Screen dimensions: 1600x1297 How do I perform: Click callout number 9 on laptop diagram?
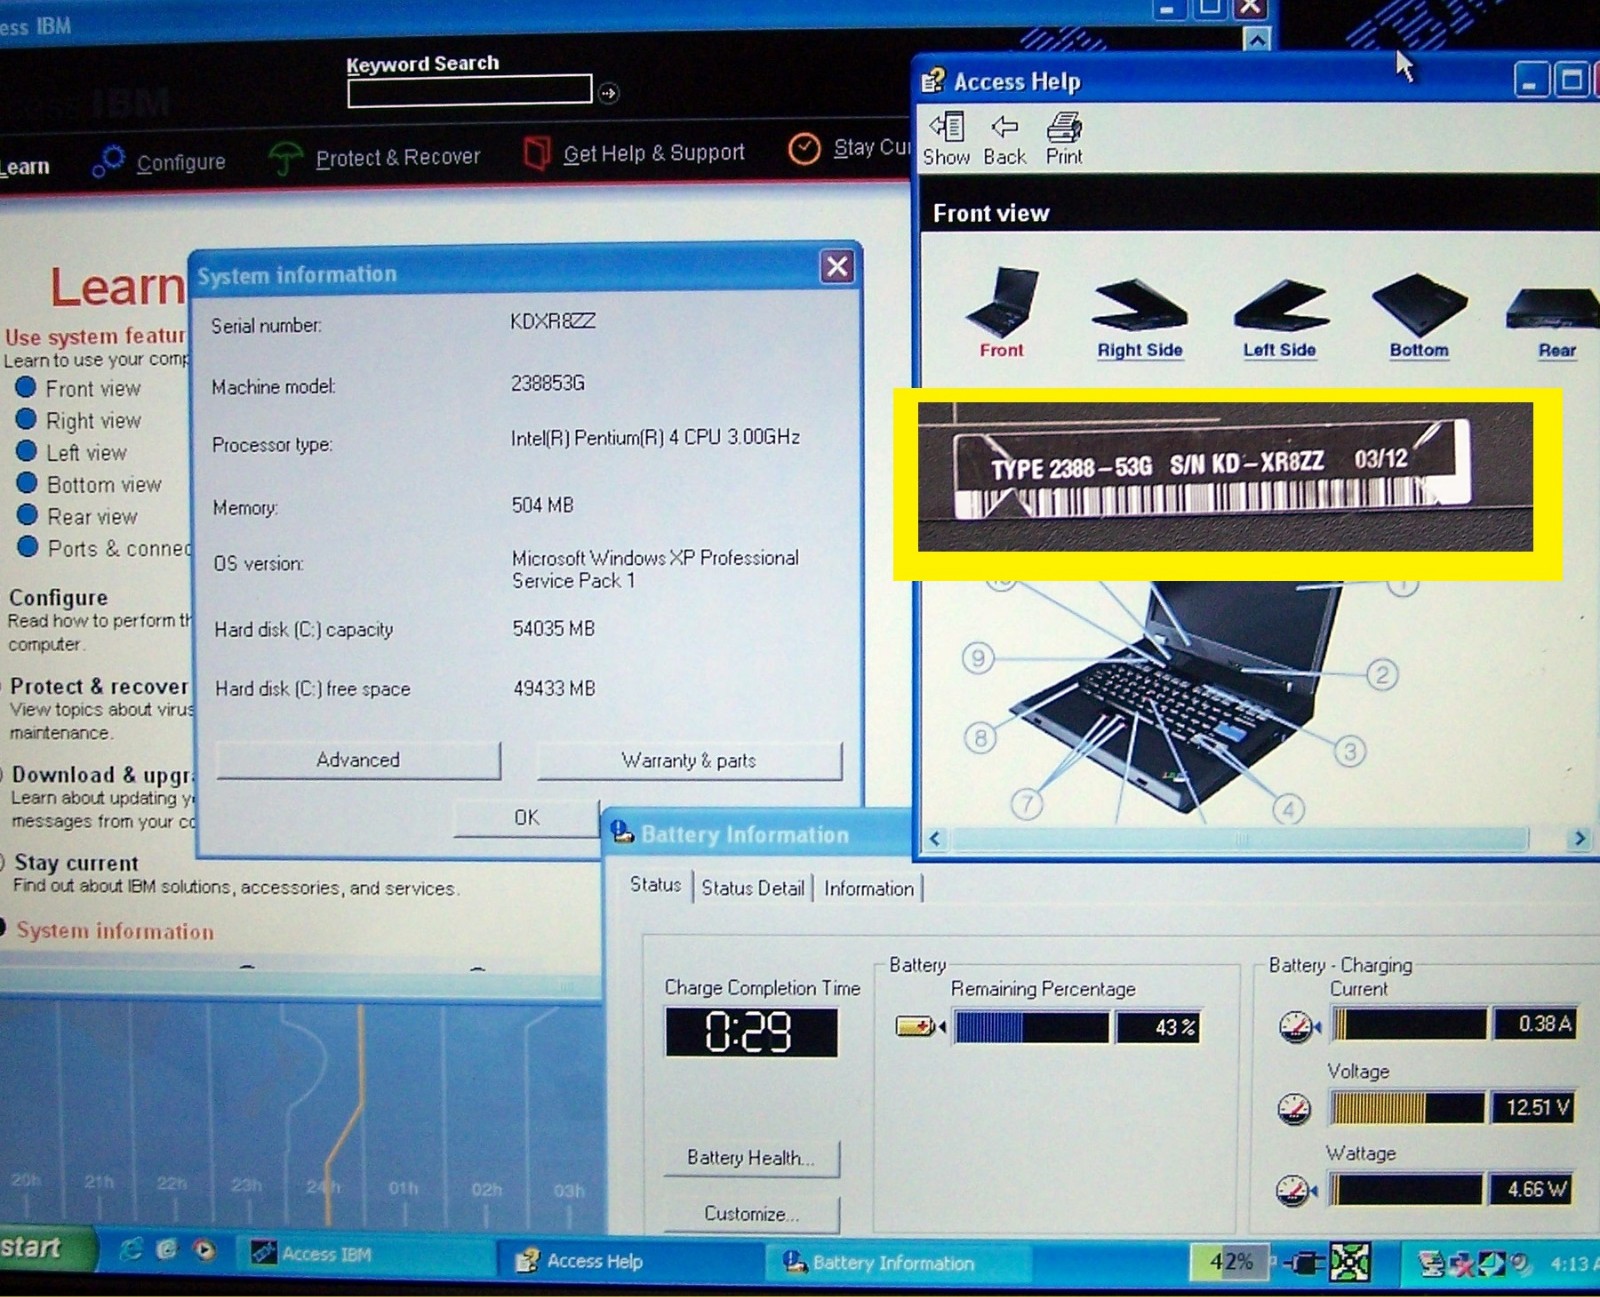pos(978,657)
